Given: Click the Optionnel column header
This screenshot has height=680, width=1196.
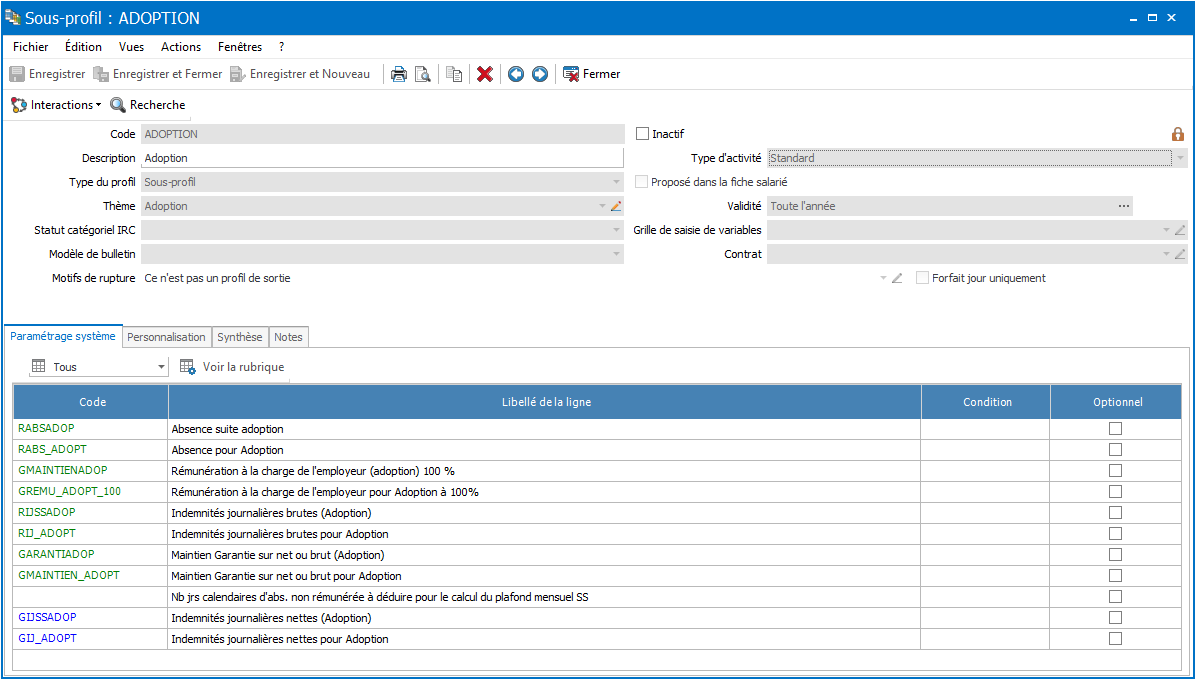Looking at the screenshot, I should [x=1117, y=402].
